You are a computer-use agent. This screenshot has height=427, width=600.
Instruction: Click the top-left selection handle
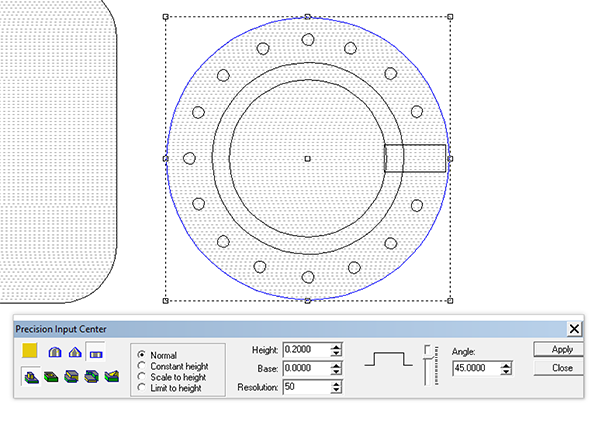(166, 17)
